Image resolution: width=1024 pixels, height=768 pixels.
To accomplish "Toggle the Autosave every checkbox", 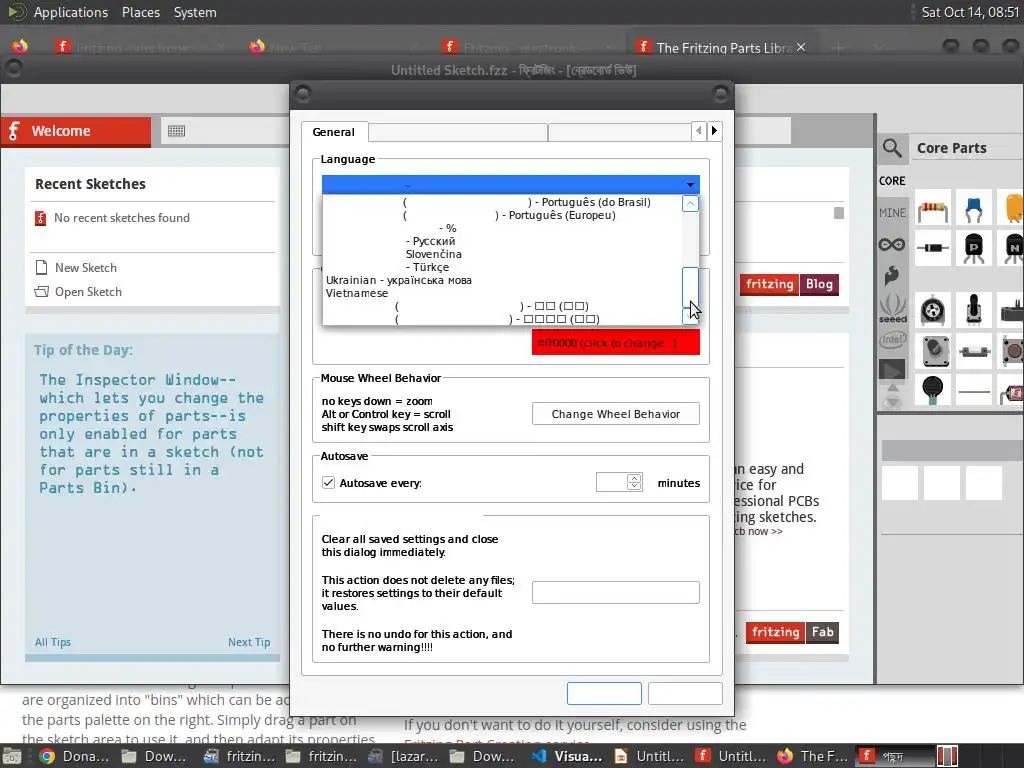I will click(328, 483).
